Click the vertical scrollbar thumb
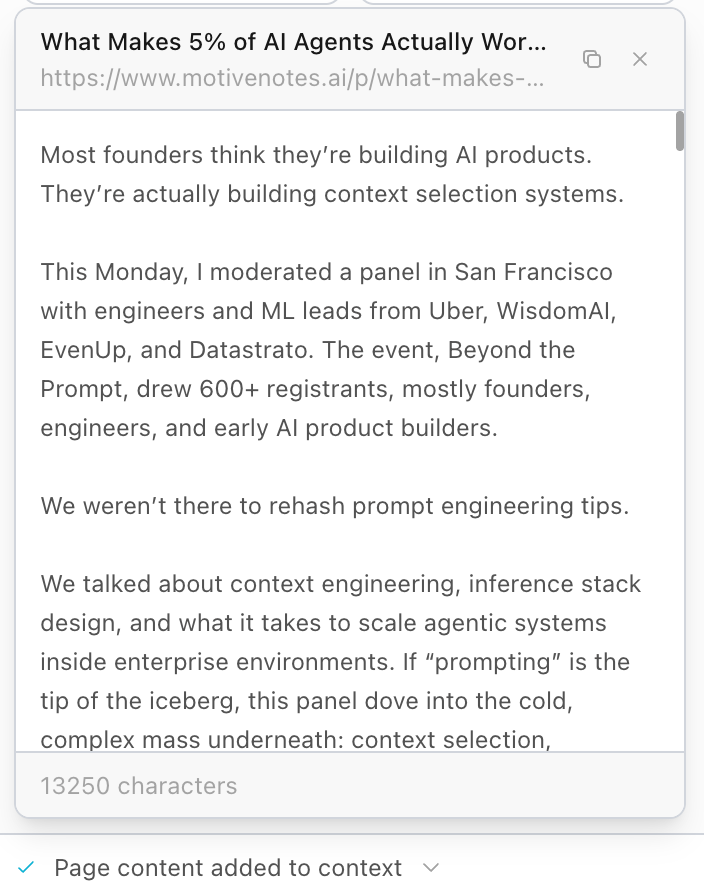 [x=680, y=131]
